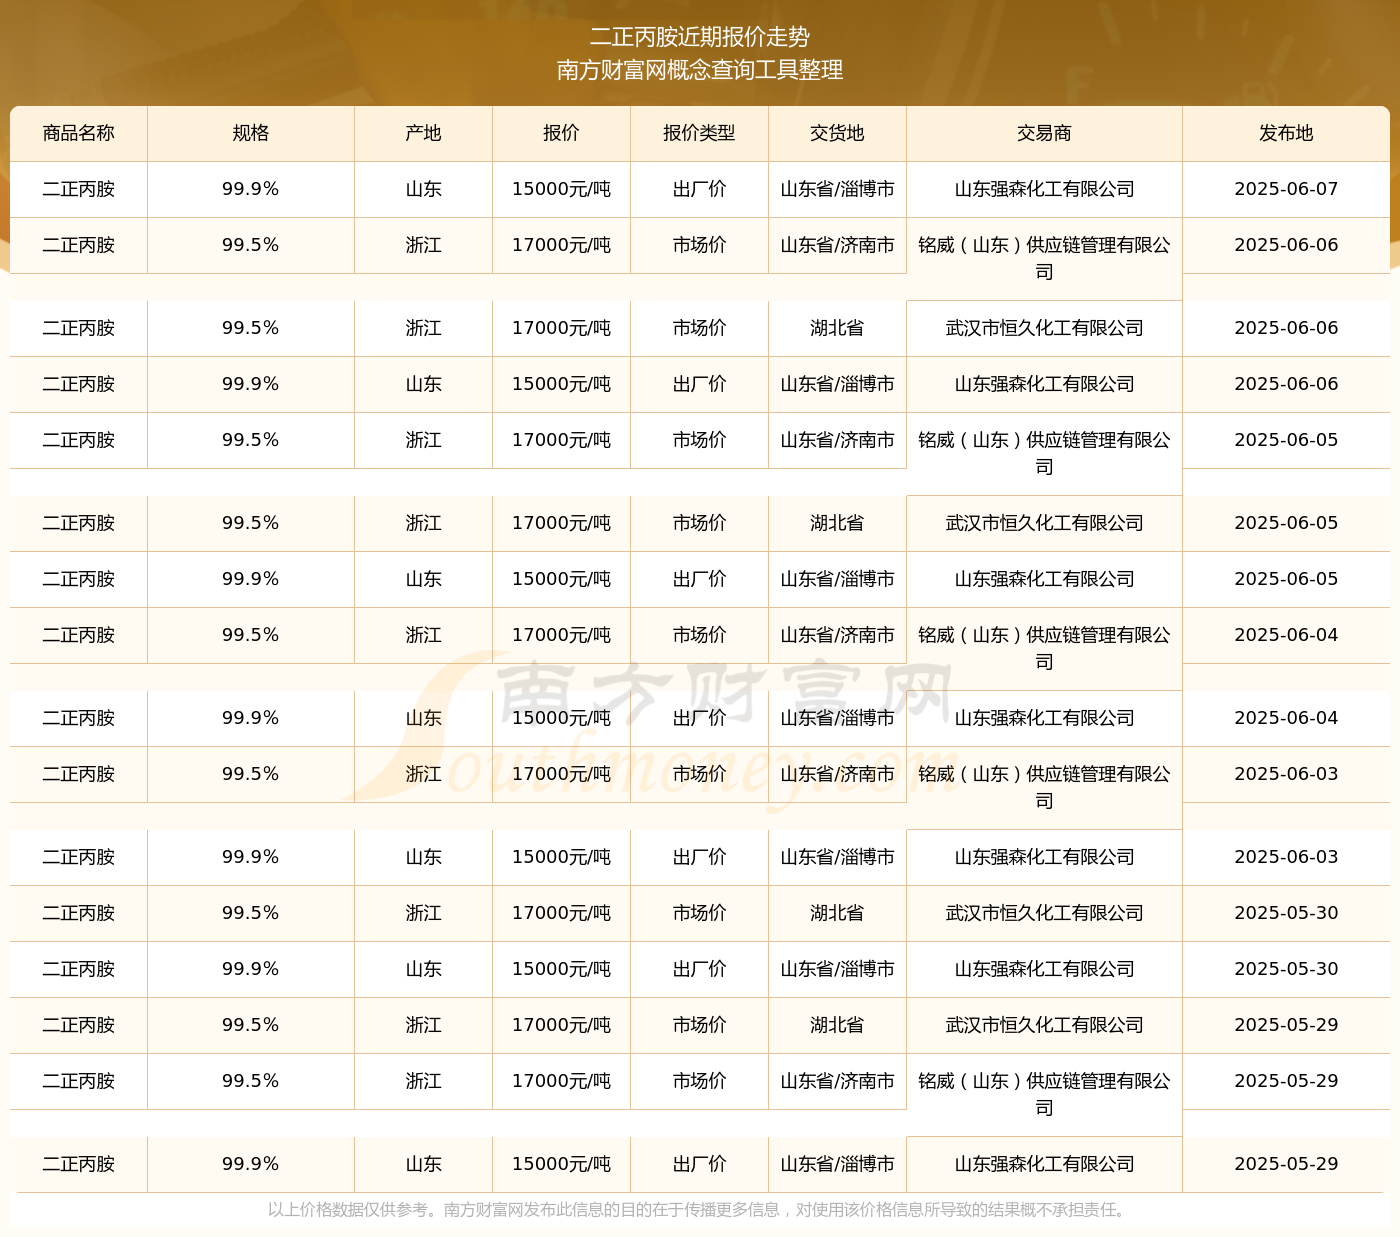Click 山东强森化工有限公司 in the 2025-06-03 row
This screenshot has height=1237, width=1400.
1044,857
